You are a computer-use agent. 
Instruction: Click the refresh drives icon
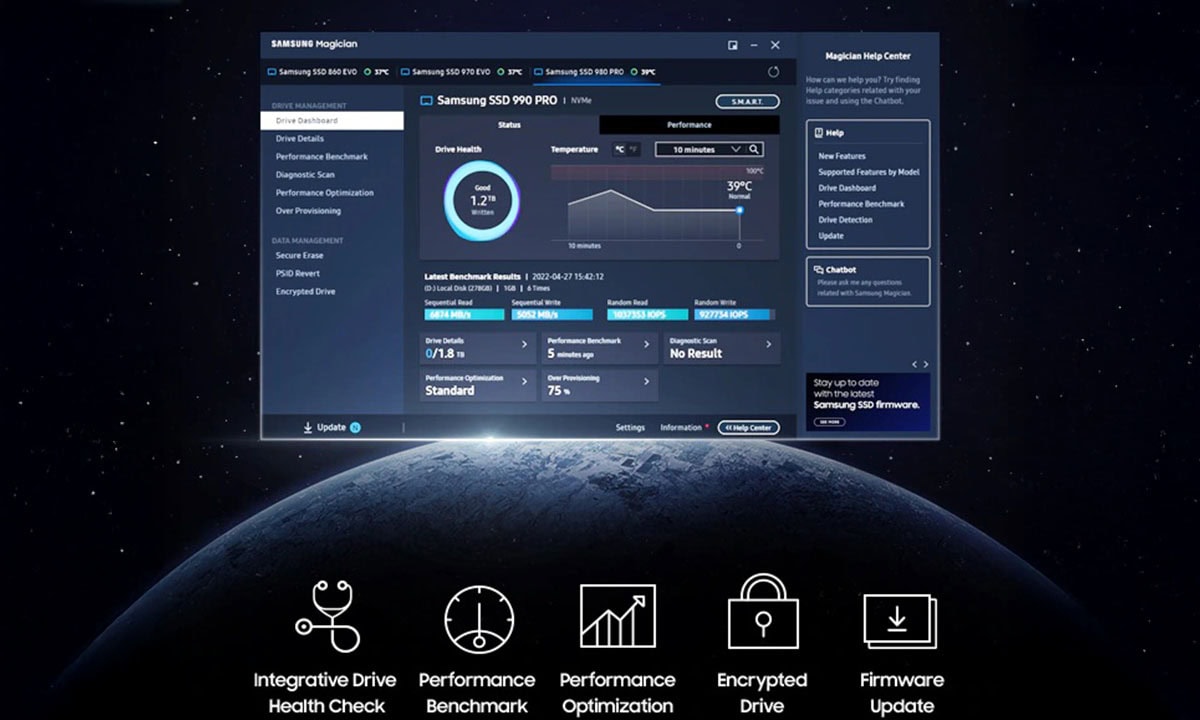pos(773,72)
